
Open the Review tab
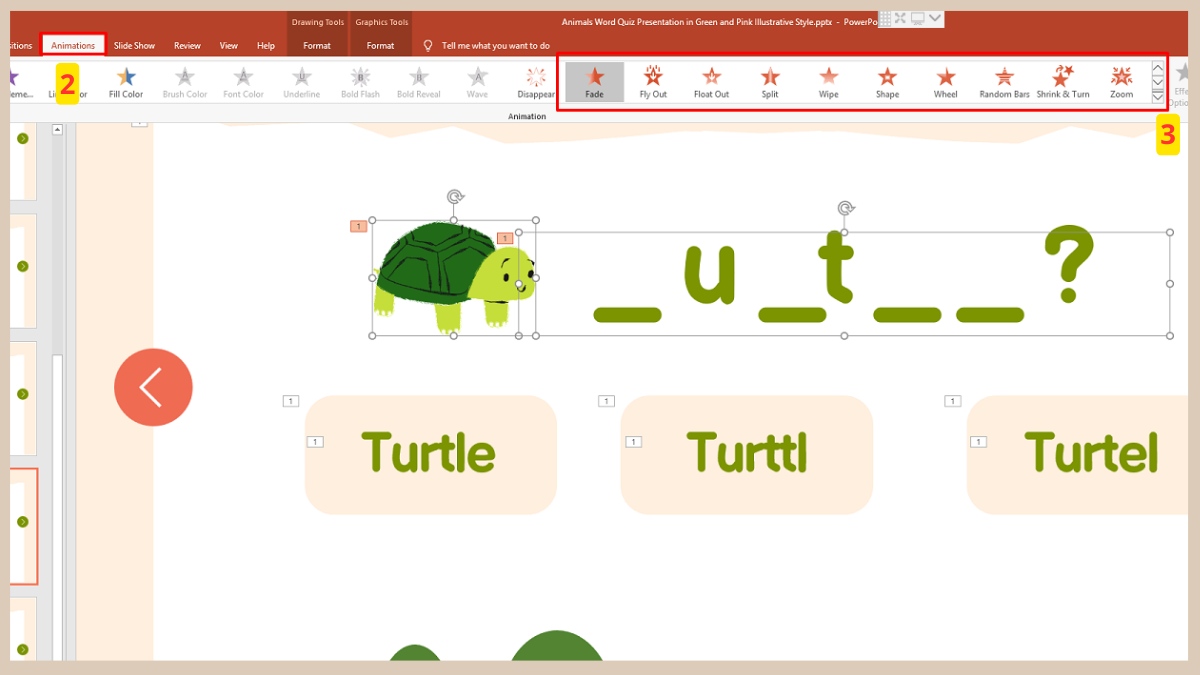187,45
